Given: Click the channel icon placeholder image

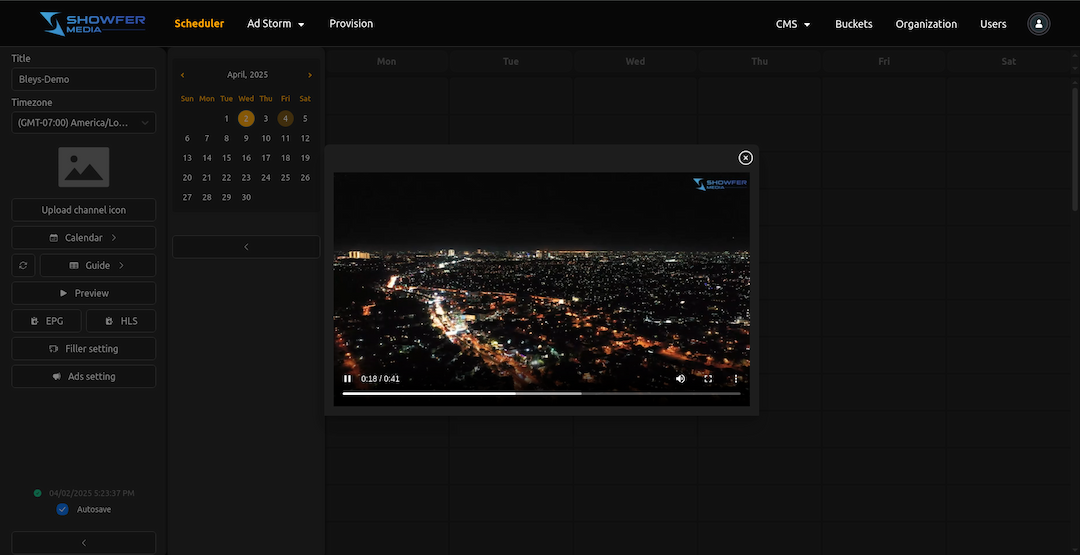Looking at the screenshot, I should point(83,167).
